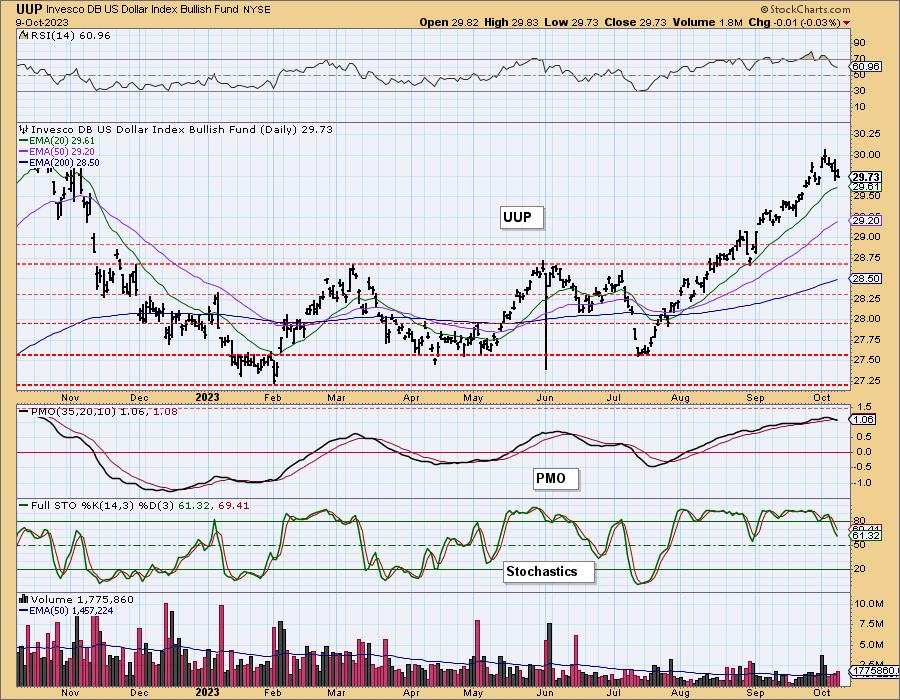The width and height of the screenshot is (900, 700).
Task: Click the -1.0 PMO axis label
Action: point(863,483)
